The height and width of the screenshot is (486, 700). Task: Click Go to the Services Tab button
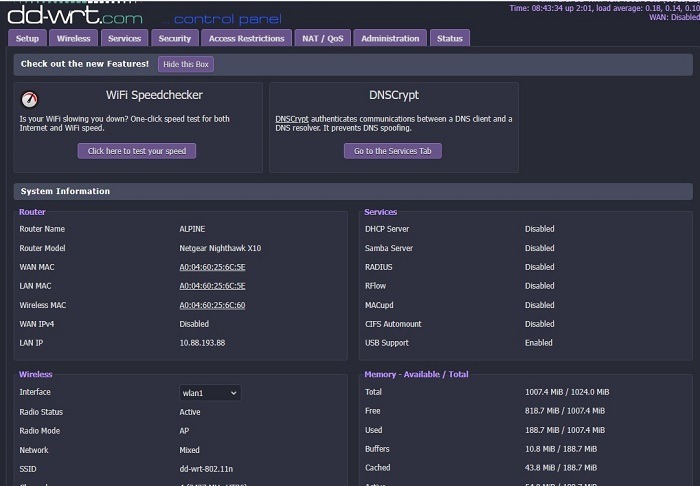393,151
